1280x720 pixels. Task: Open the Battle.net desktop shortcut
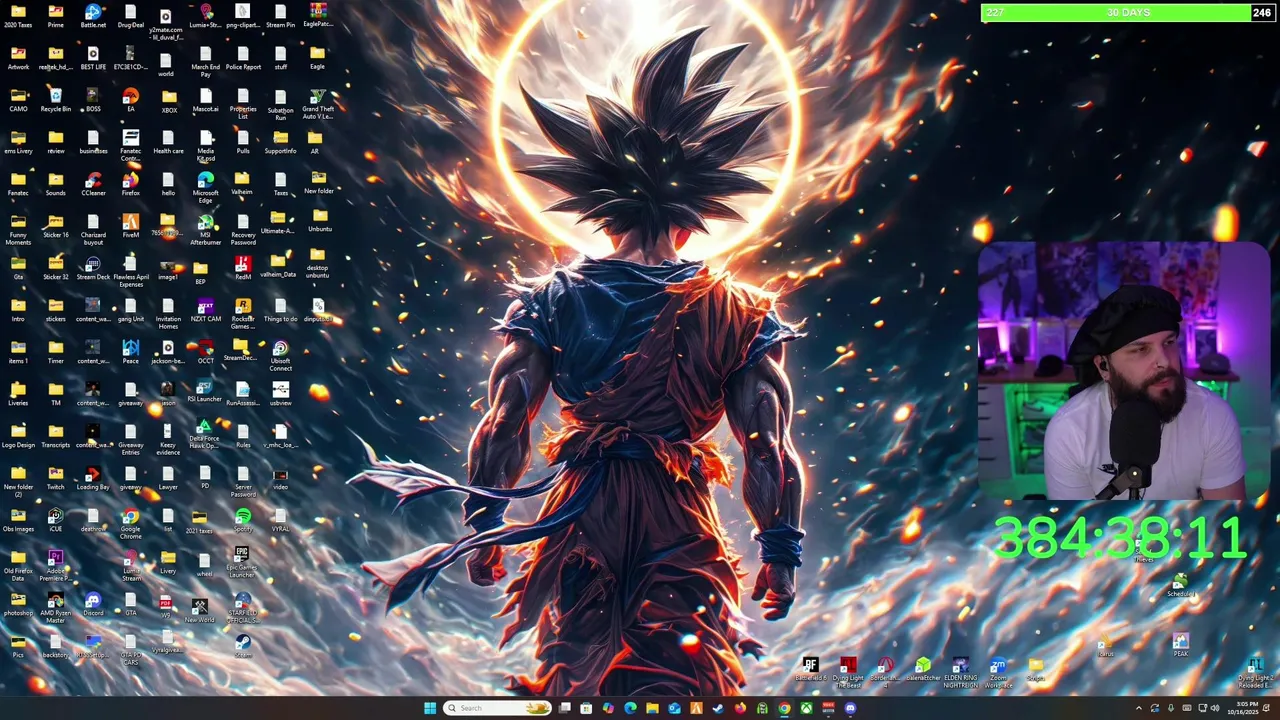pyautogui.click(x=93, y=16)
